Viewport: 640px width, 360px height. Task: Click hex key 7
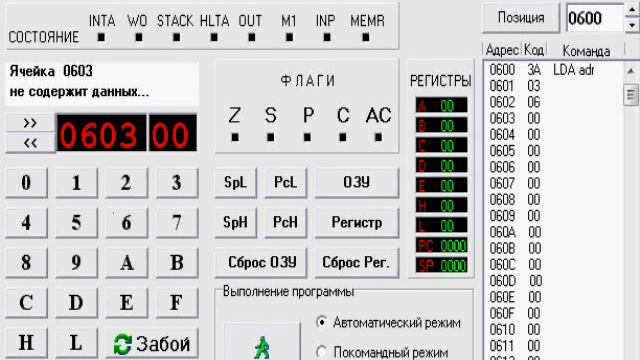(177, 222)
